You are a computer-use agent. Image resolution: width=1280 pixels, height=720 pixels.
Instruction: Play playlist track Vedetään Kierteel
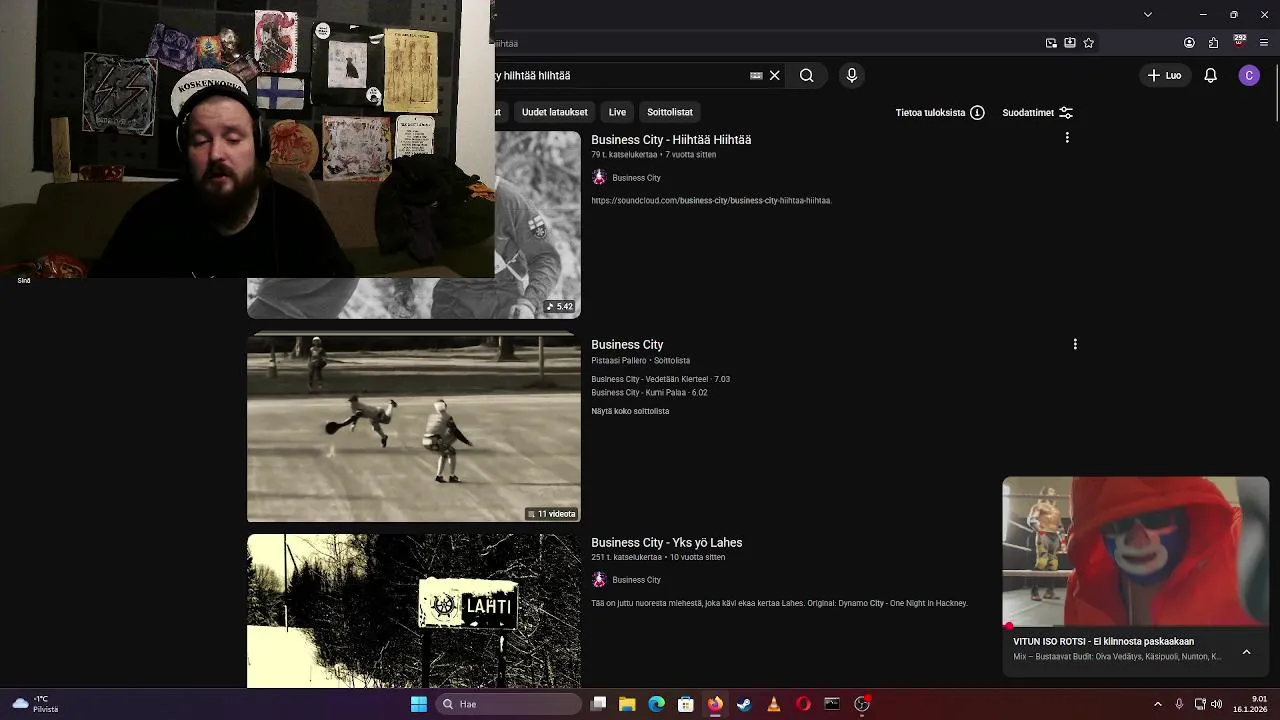[x=660, y=379]
